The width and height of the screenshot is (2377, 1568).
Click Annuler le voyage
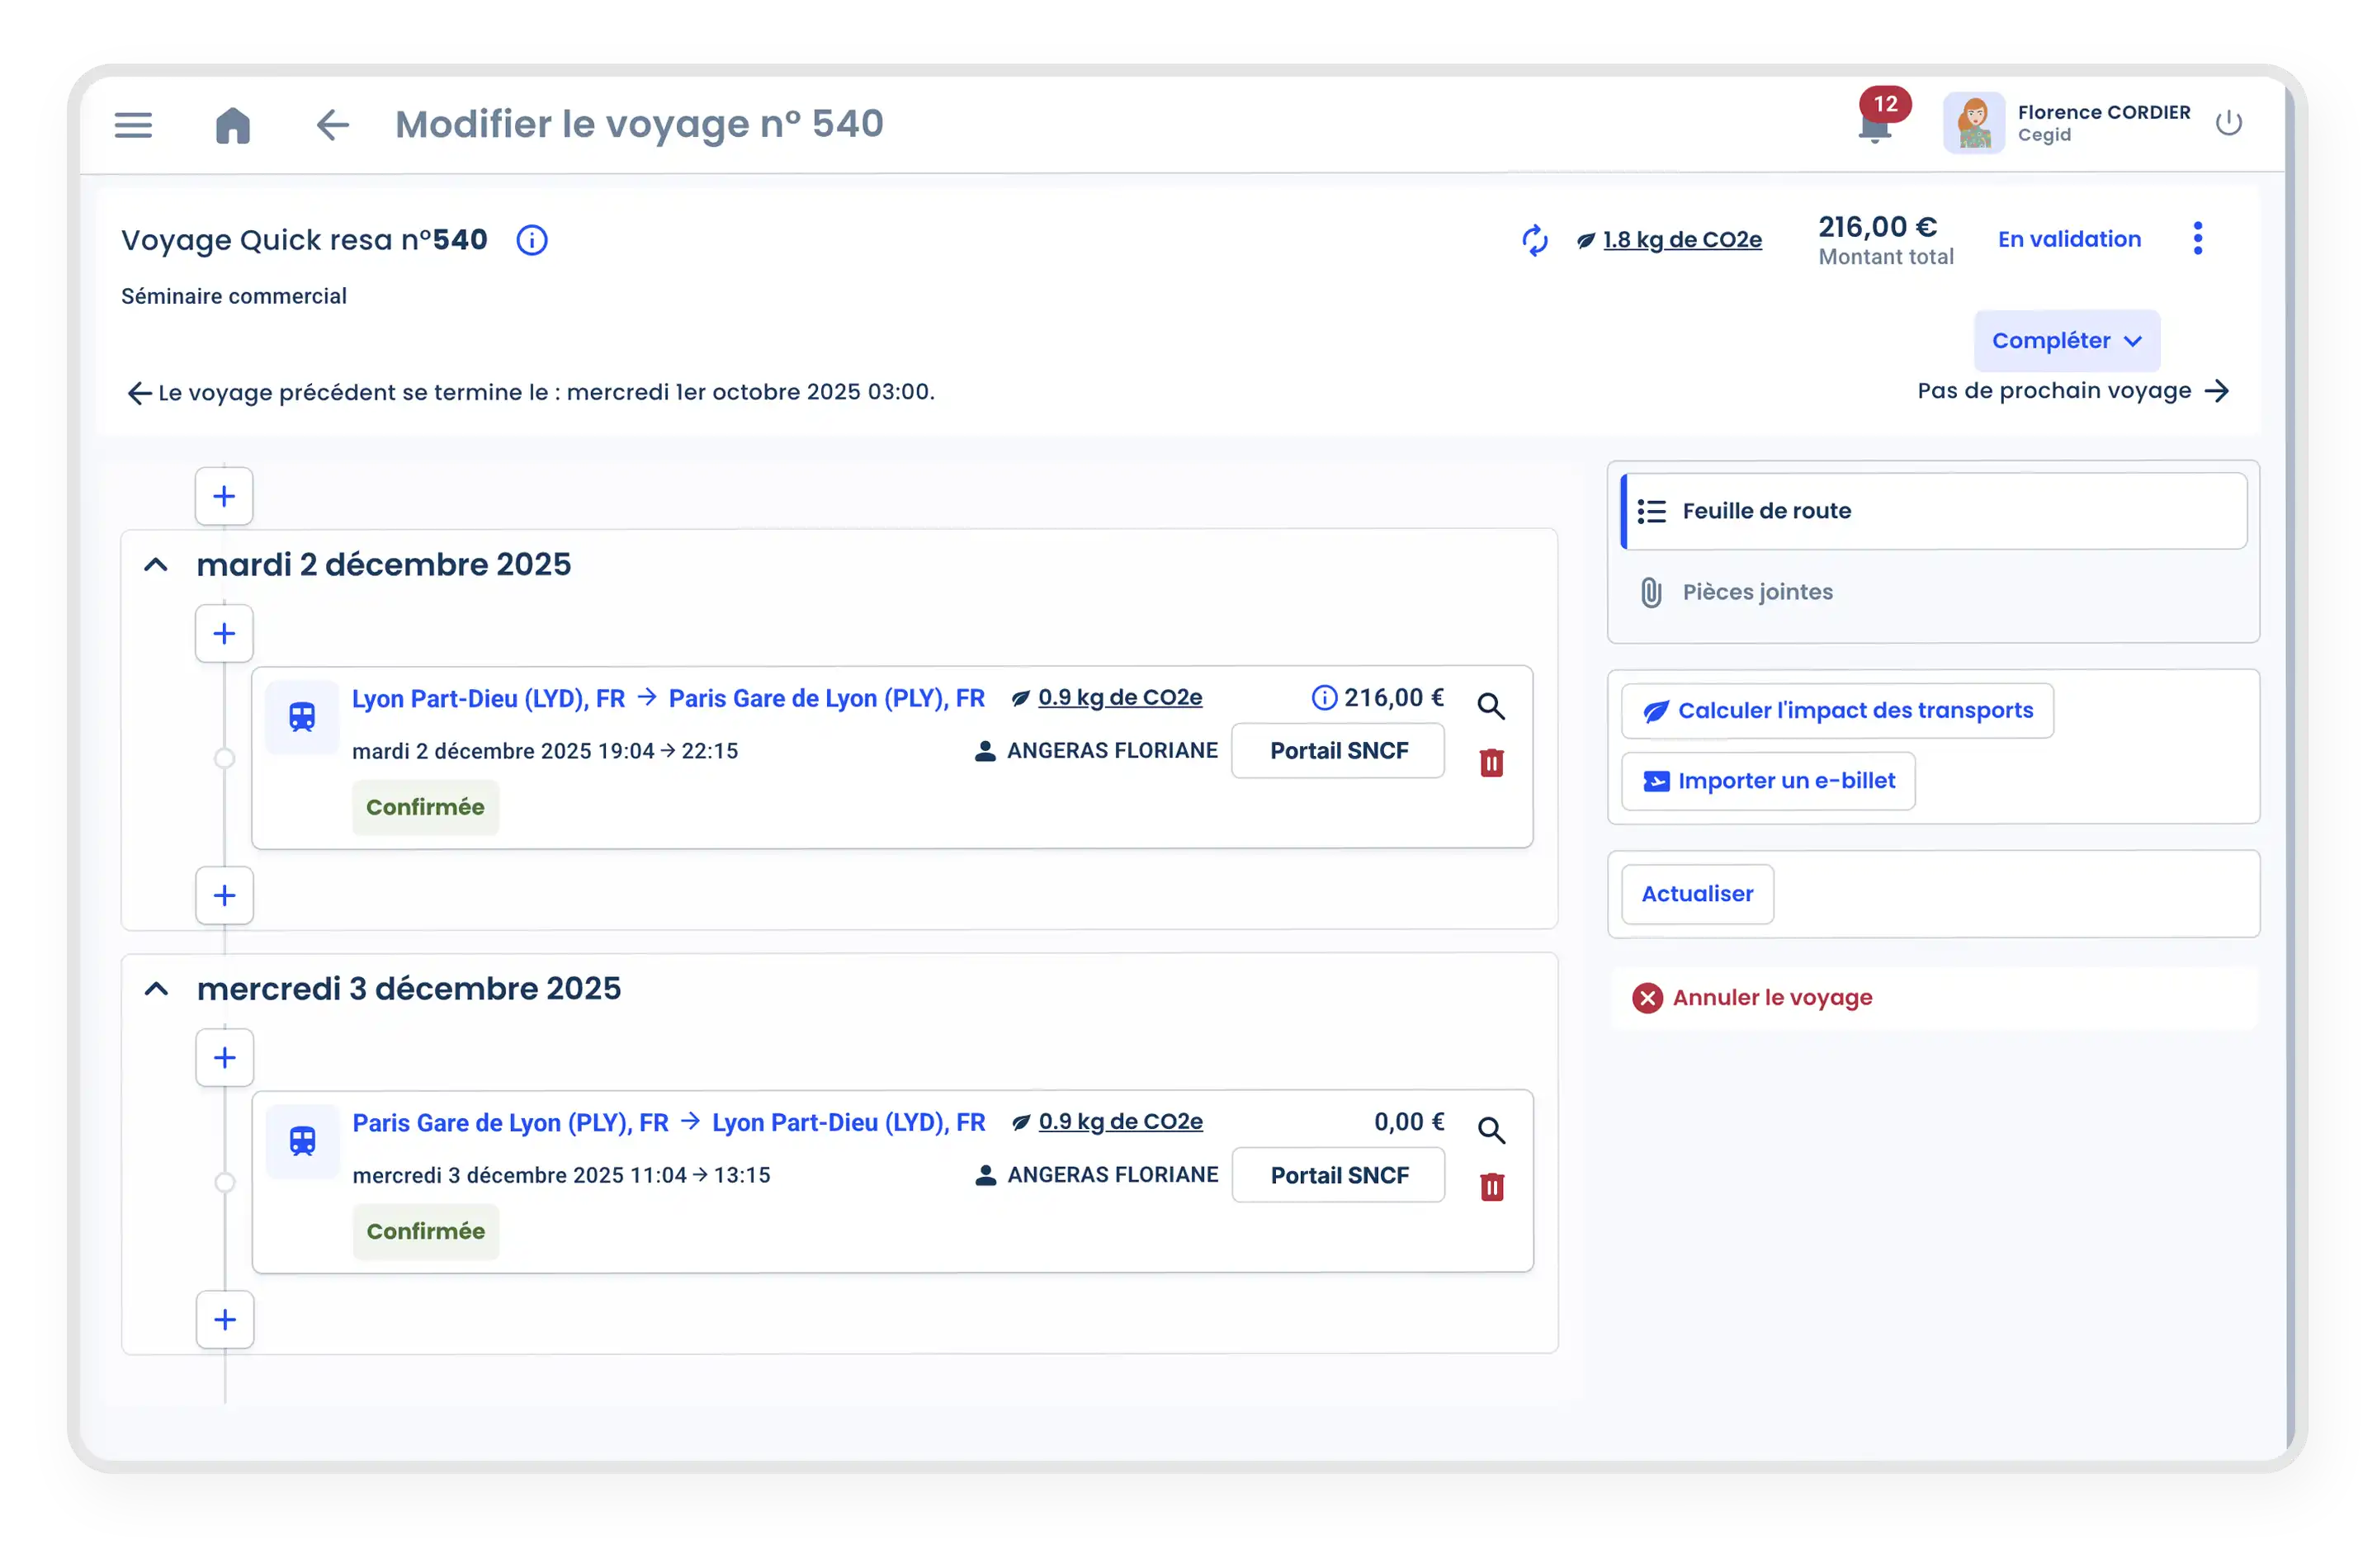click(1771, 998)
